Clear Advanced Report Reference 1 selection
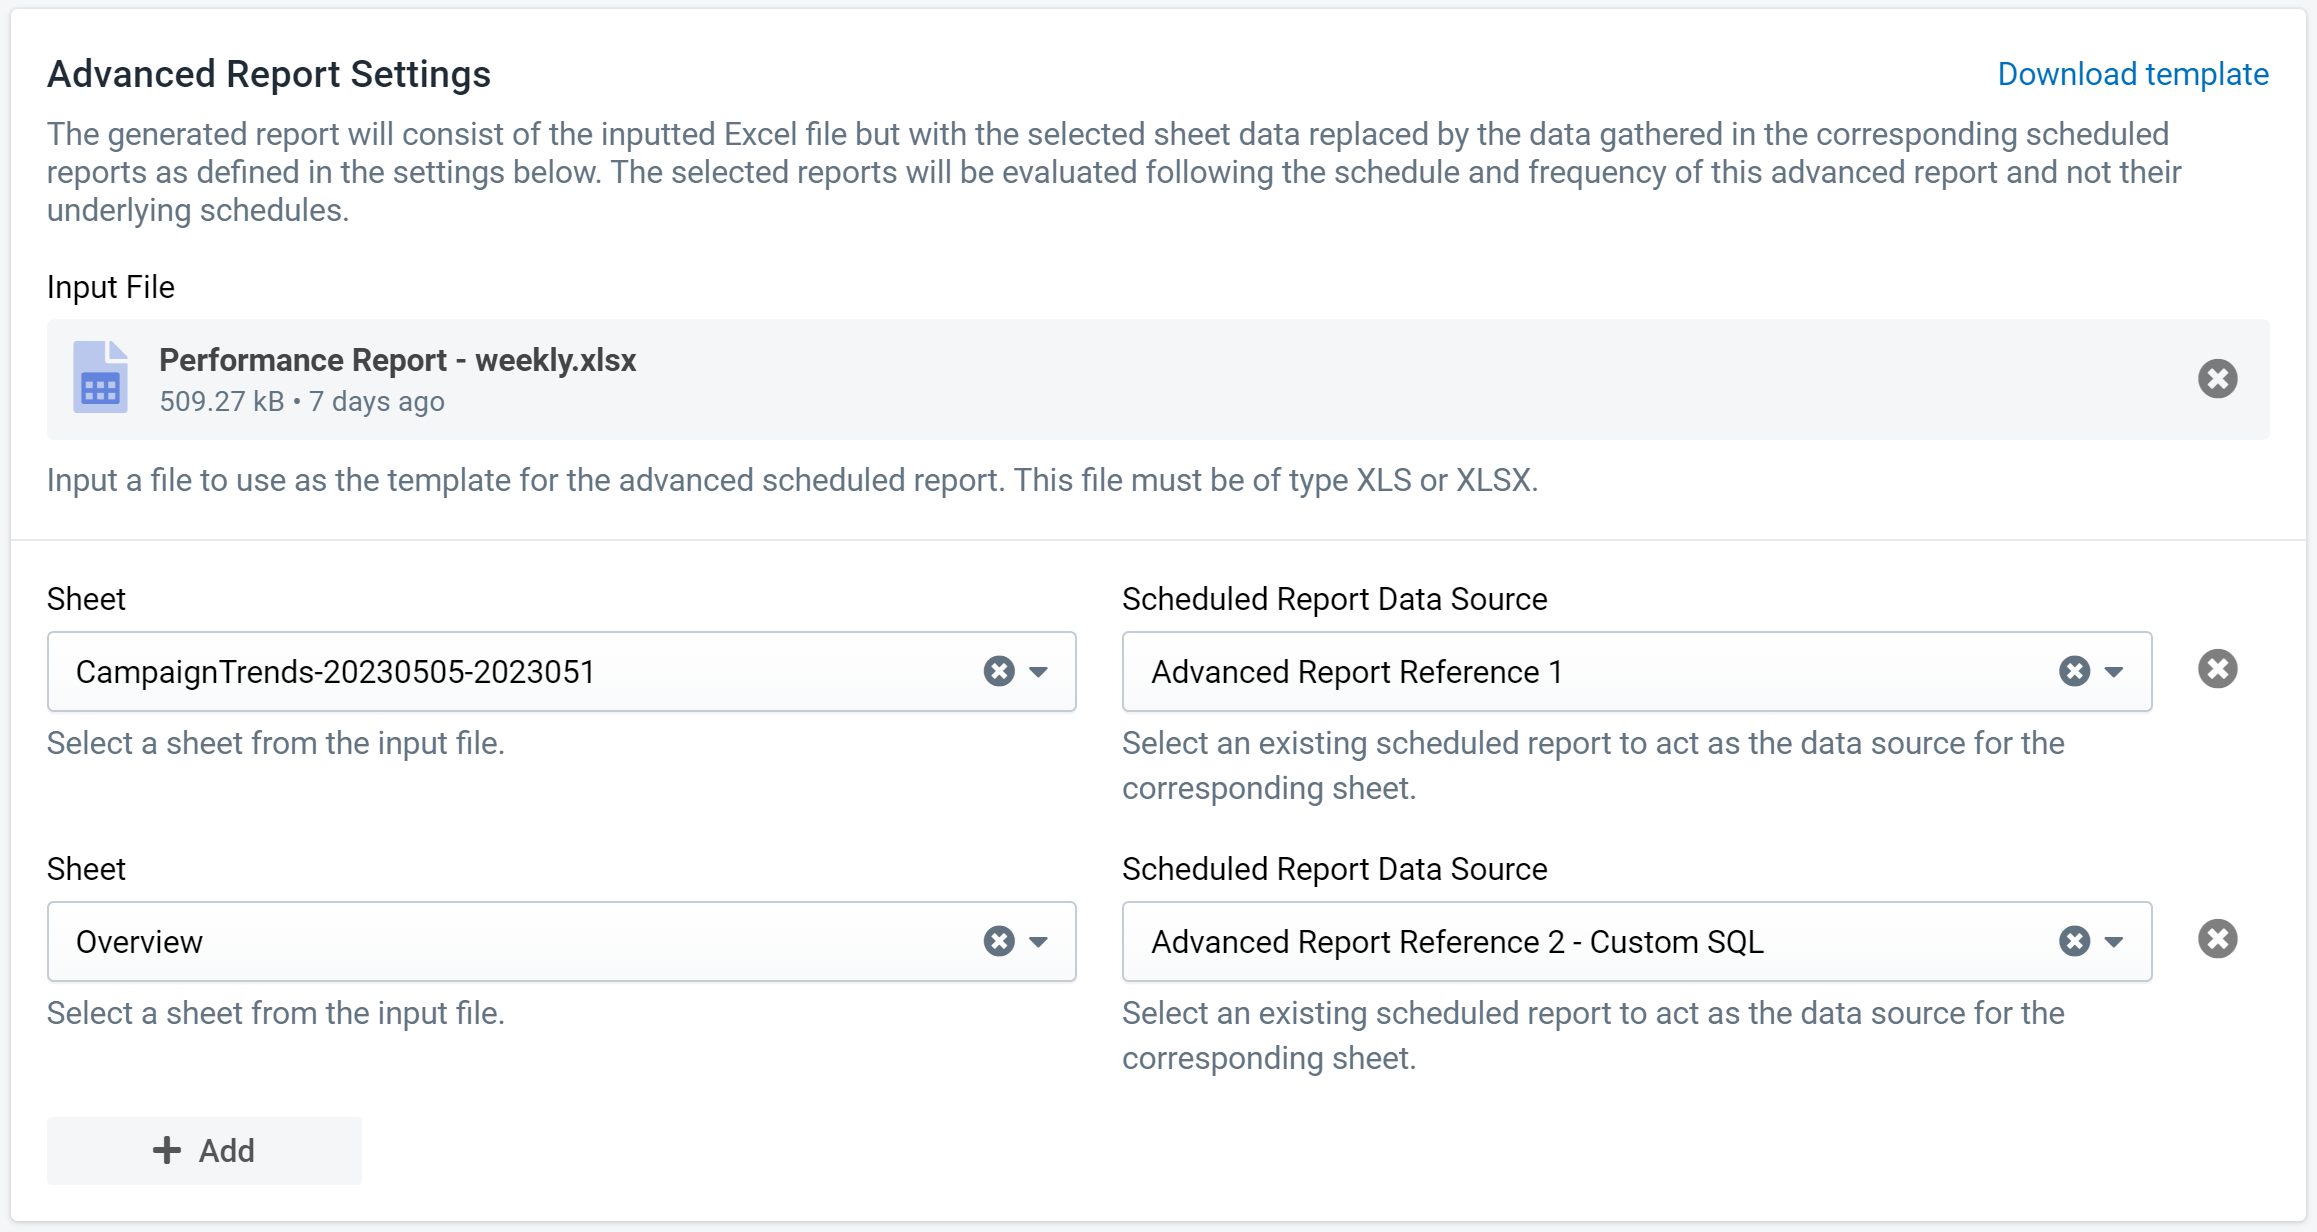2317x1232 pixels. coord(2074,671)
